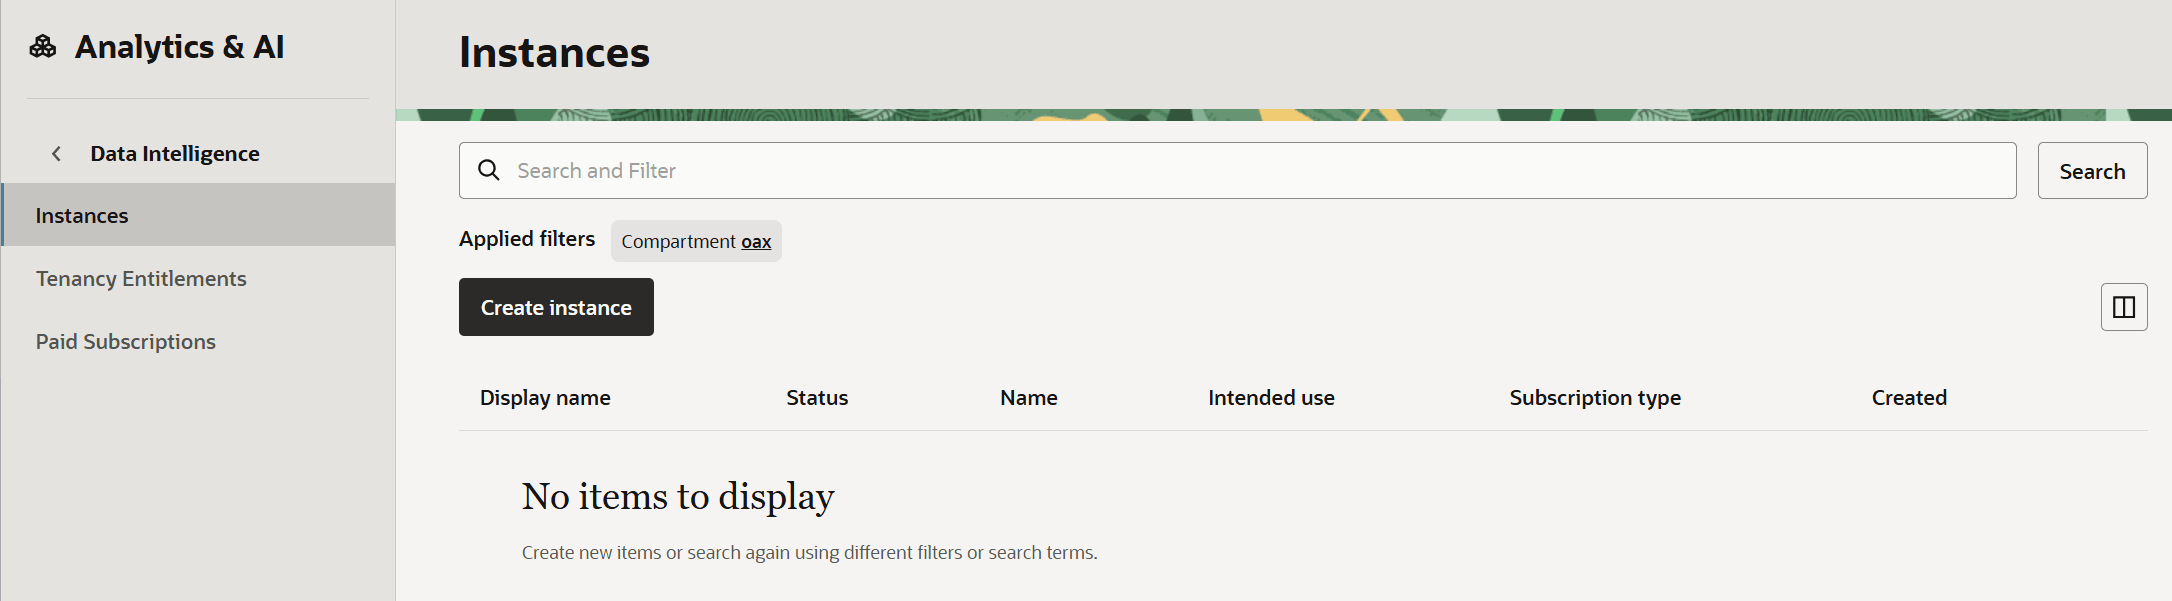Click the Data Intelligence heading

pos(175,154)
